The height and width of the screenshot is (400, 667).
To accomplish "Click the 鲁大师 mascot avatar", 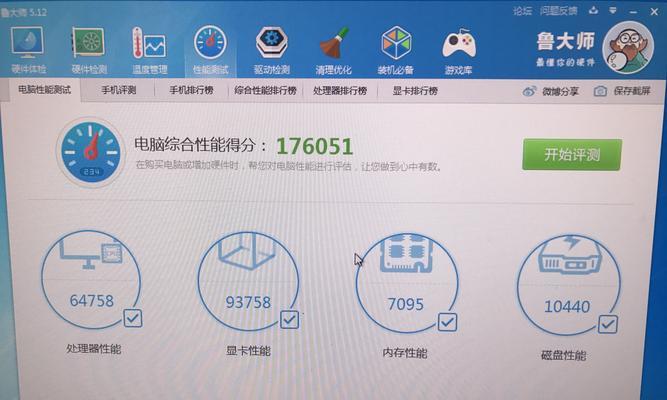I will (x=627, y=47).
